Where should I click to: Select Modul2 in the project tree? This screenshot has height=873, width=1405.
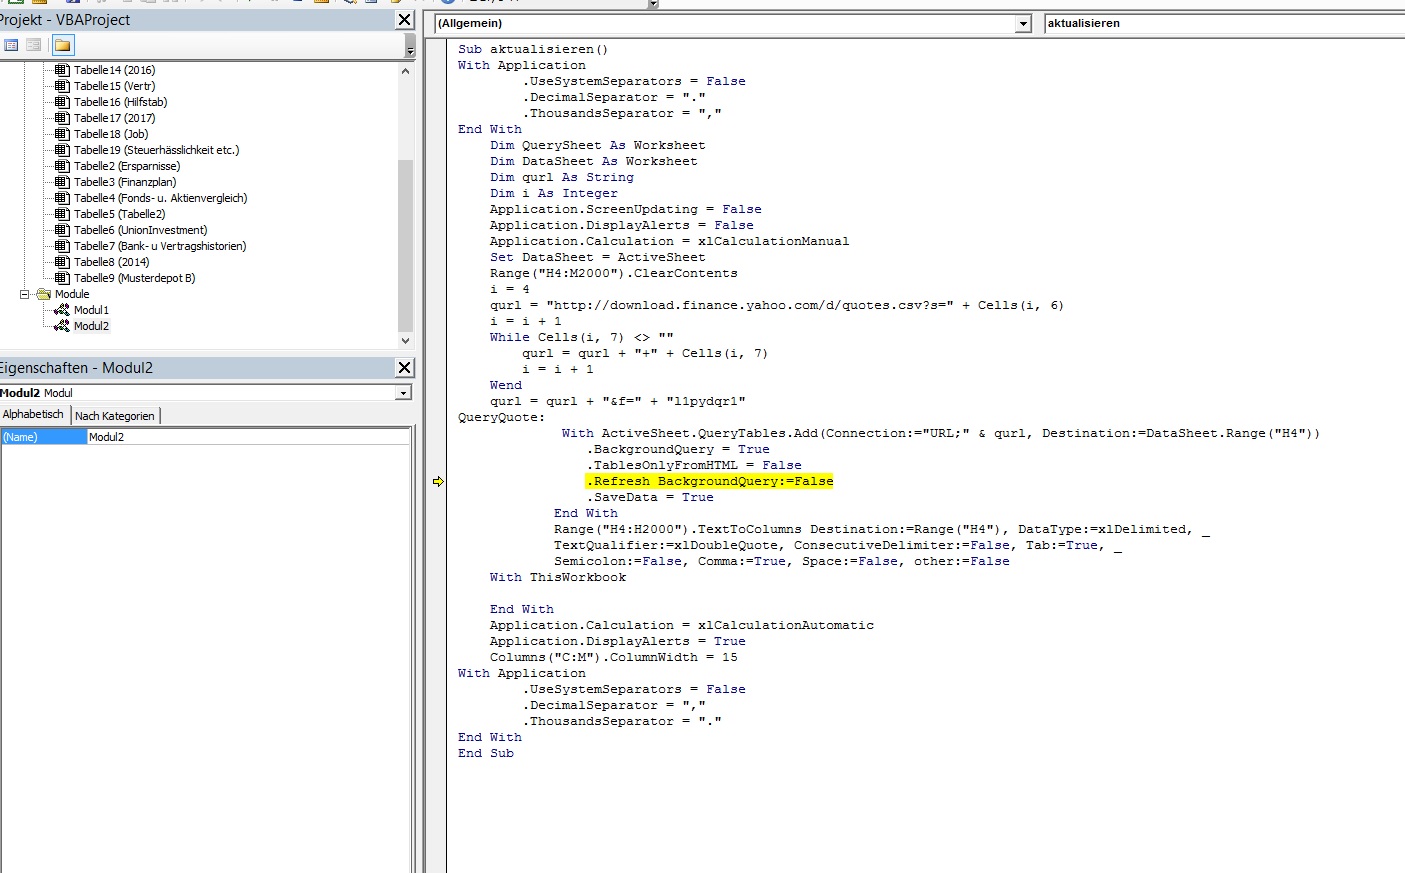coord(91,326)
